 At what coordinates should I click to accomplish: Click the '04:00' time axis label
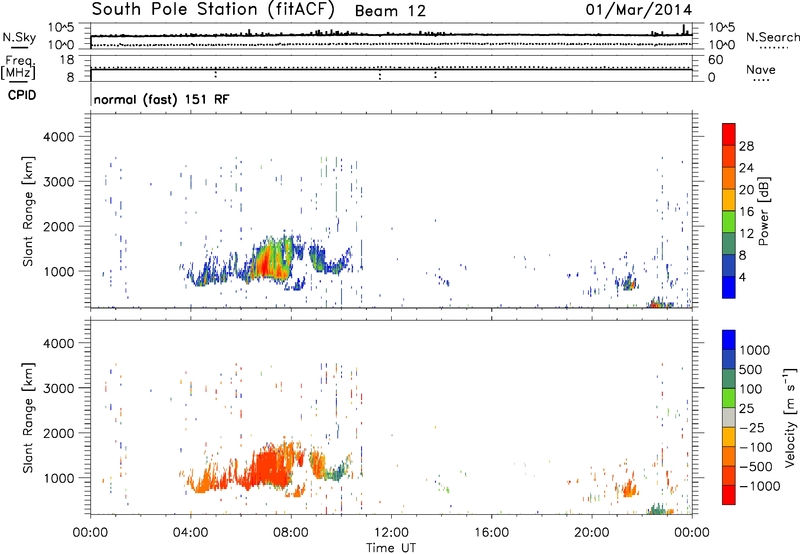(191, 533)
